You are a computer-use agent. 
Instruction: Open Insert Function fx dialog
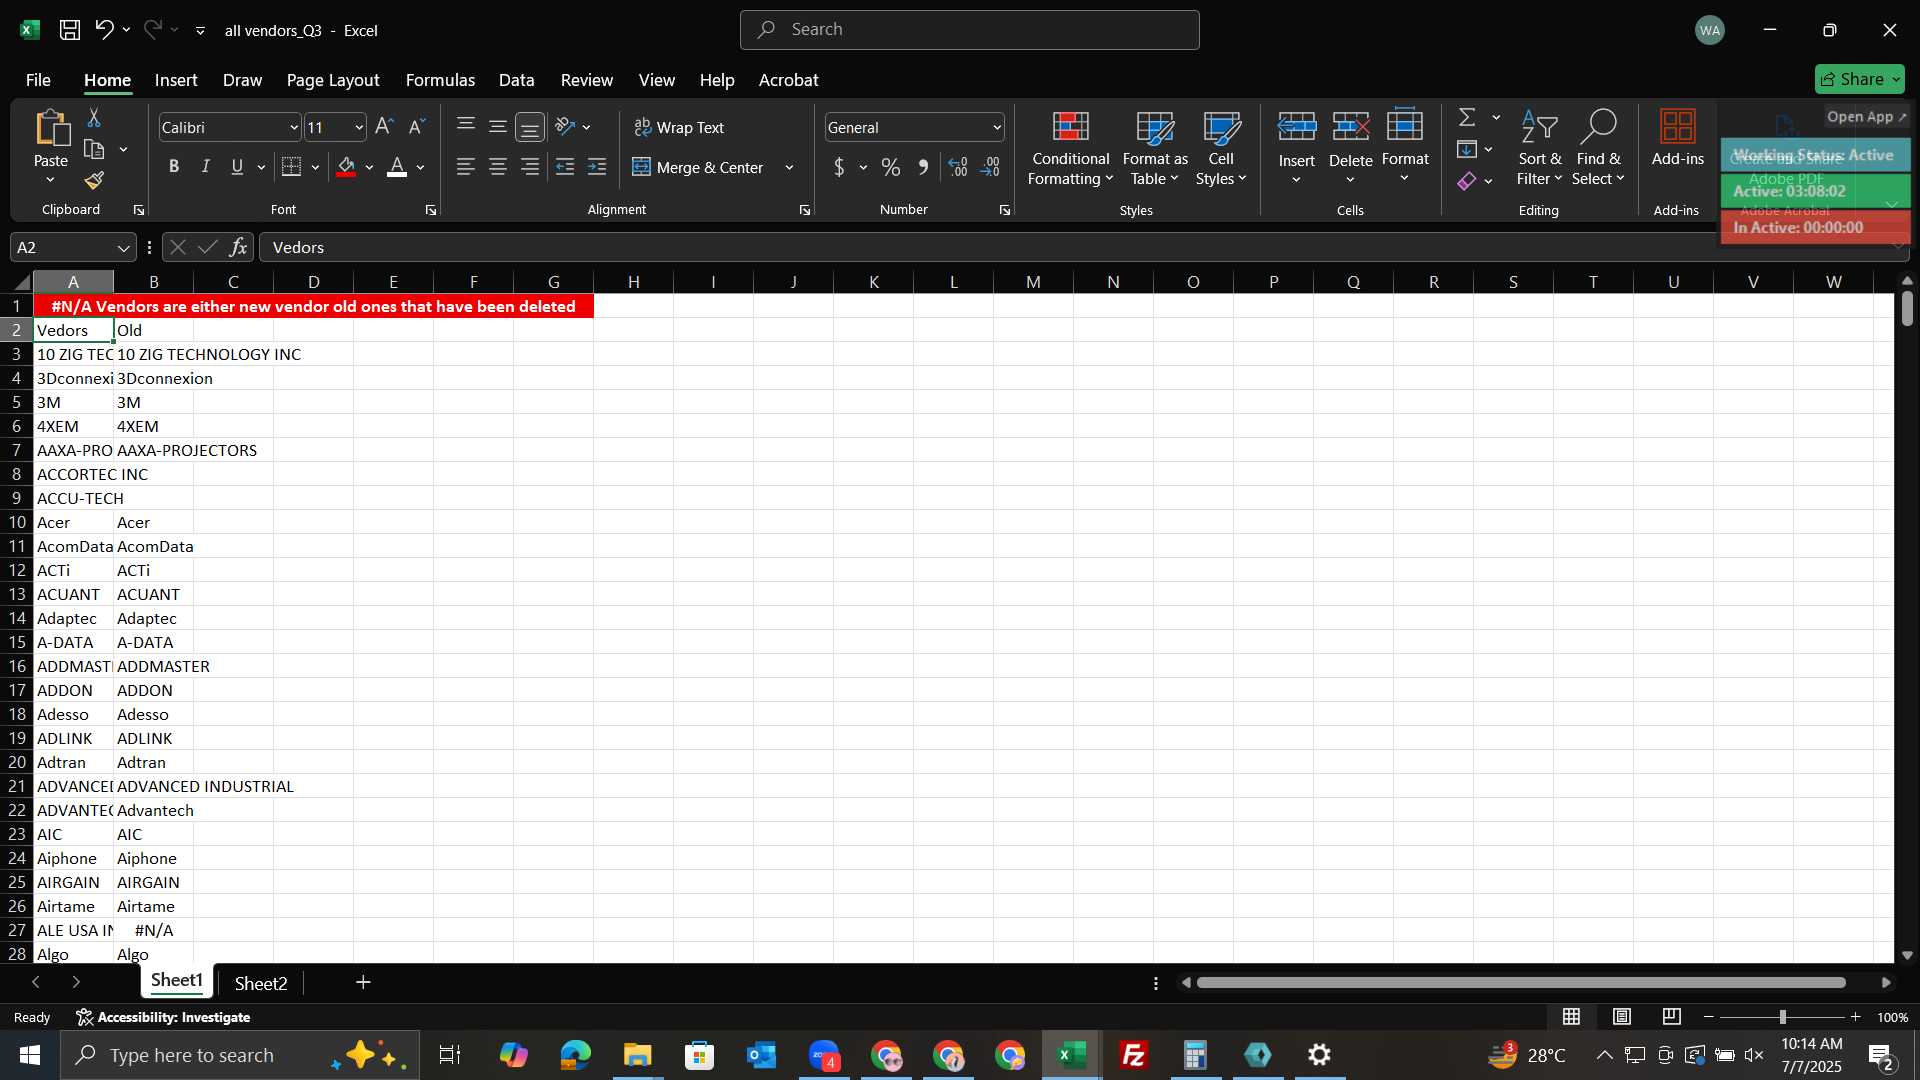point(238,247)
